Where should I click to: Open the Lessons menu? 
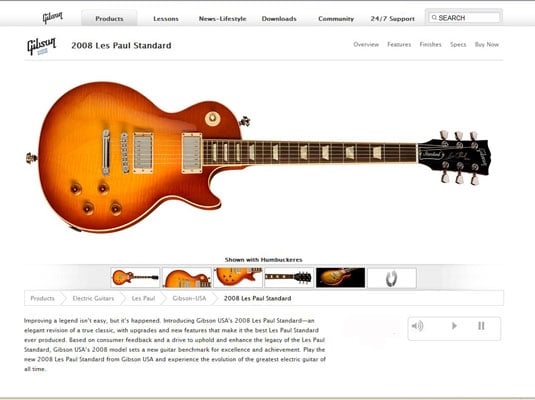(x=166, y=19)
